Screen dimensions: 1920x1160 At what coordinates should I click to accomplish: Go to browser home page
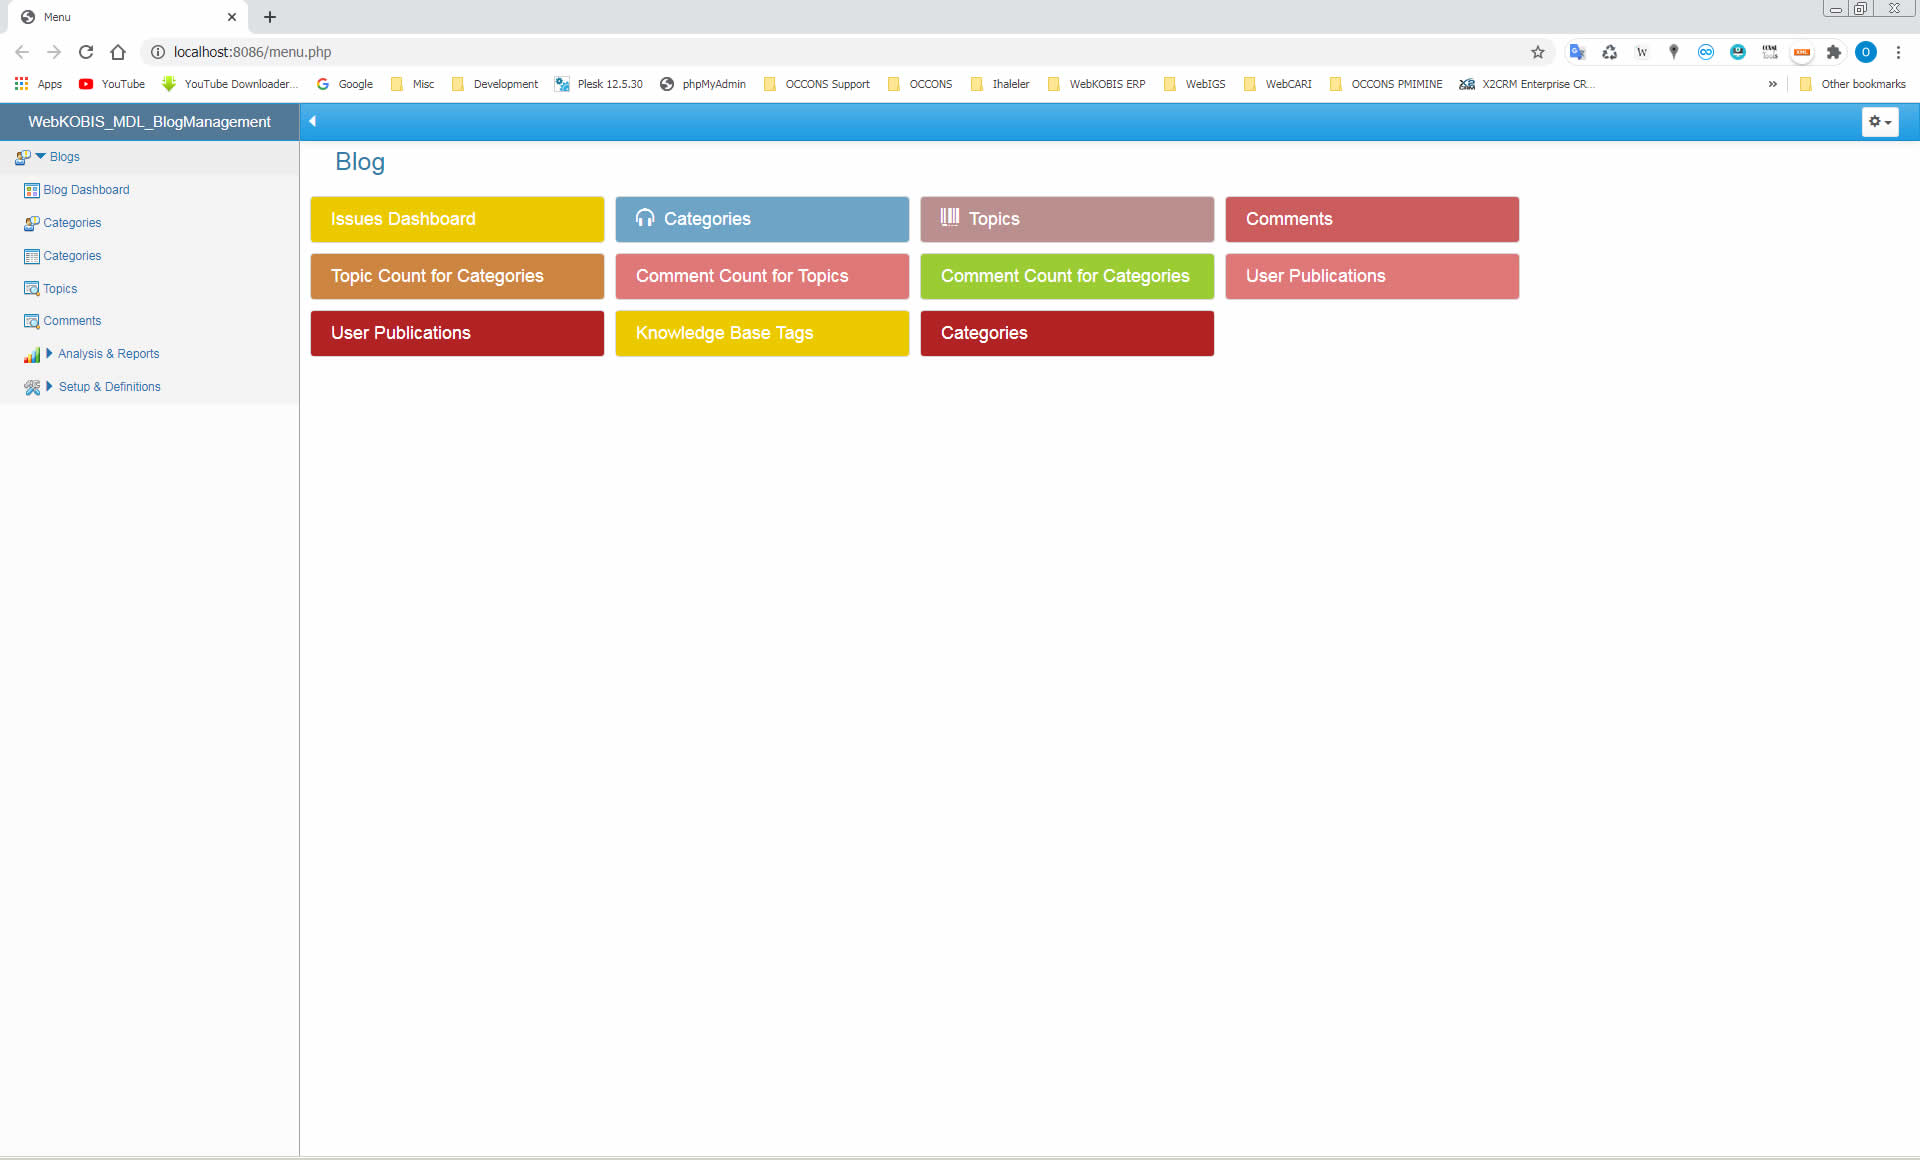pyautogui.click(x=118, y=52)
